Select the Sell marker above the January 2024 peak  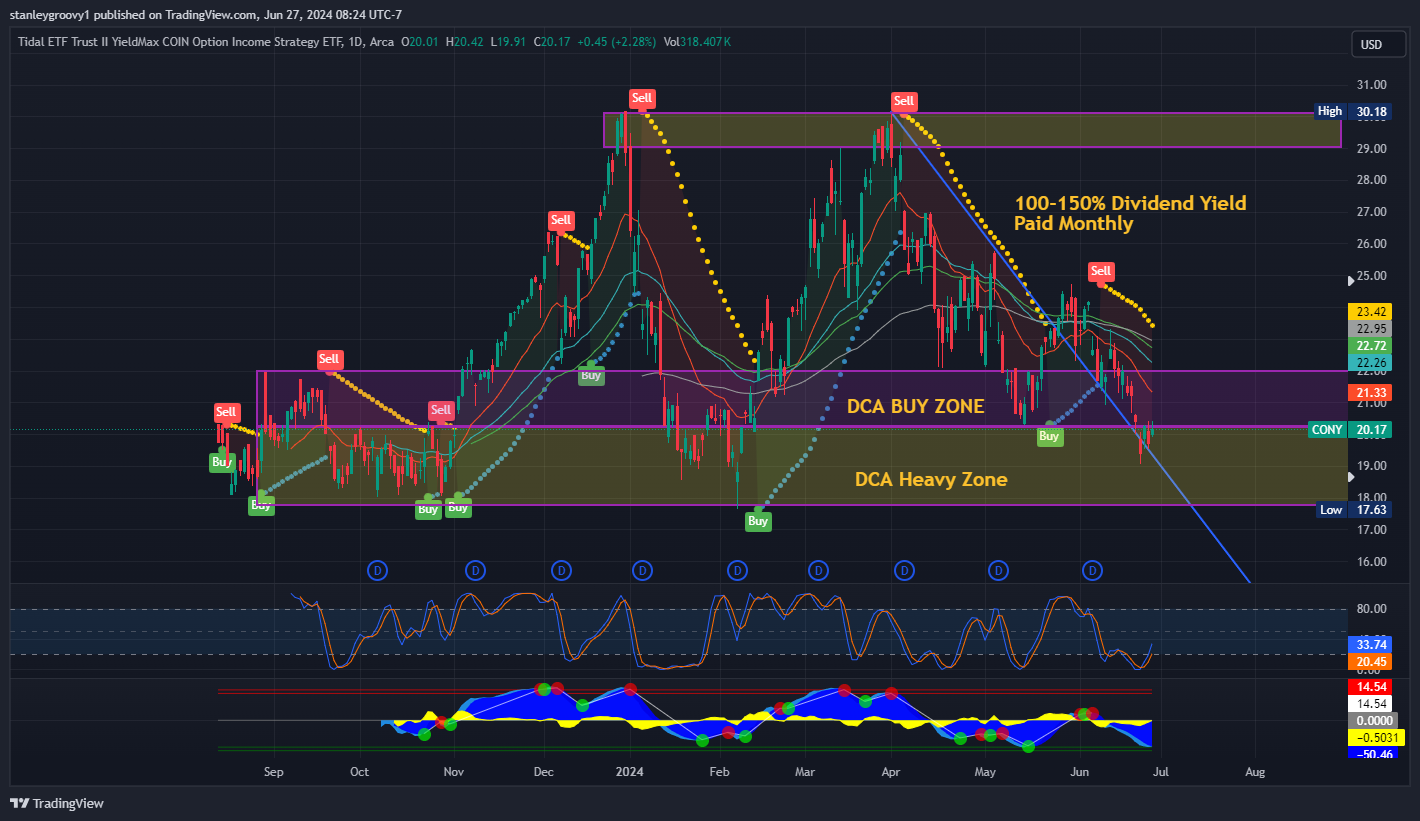point(641,98)
